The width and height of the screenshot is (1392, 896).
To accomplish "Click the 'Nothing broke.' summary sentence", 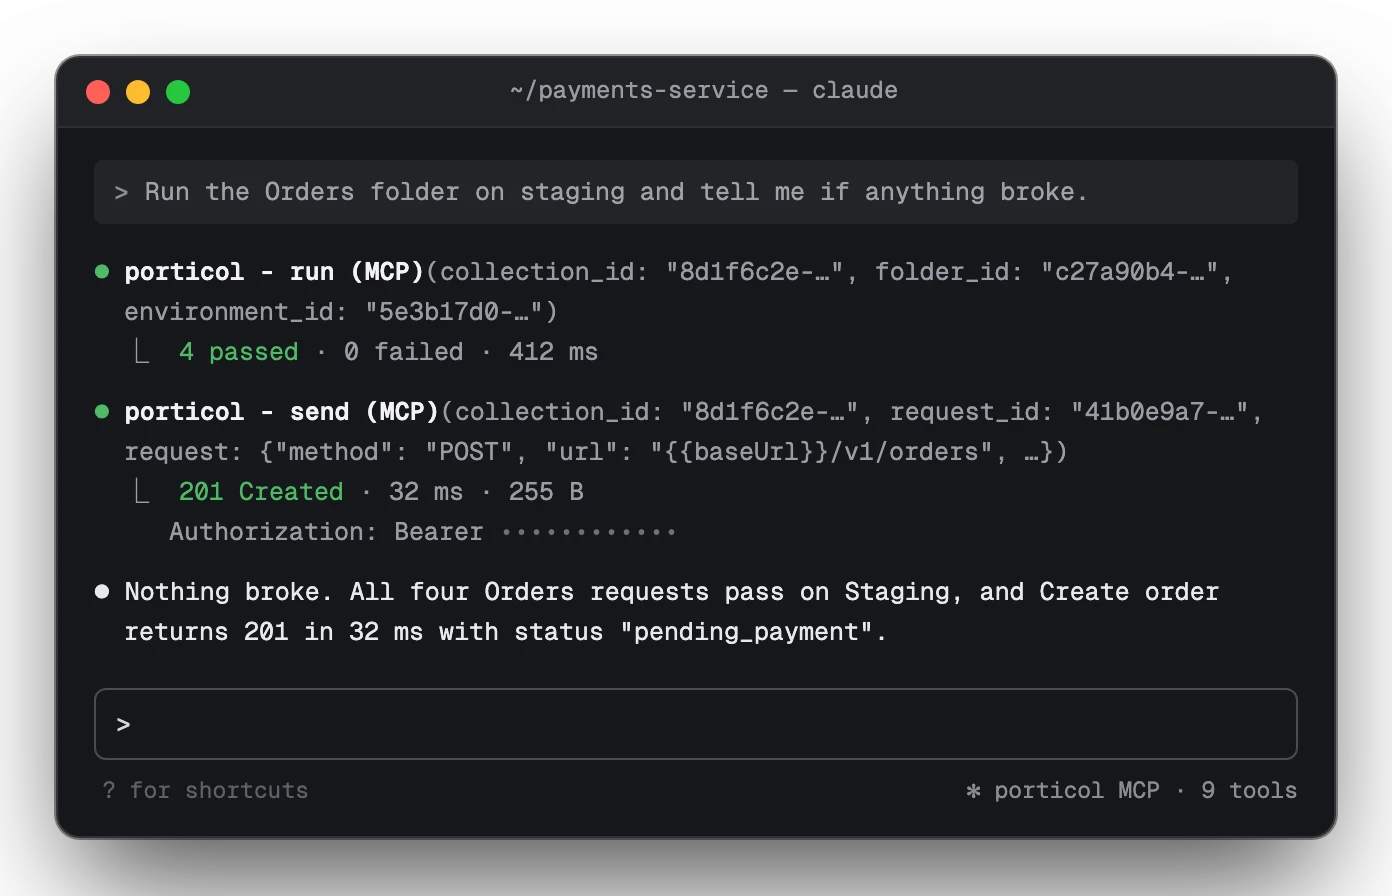I will point(229,592).
